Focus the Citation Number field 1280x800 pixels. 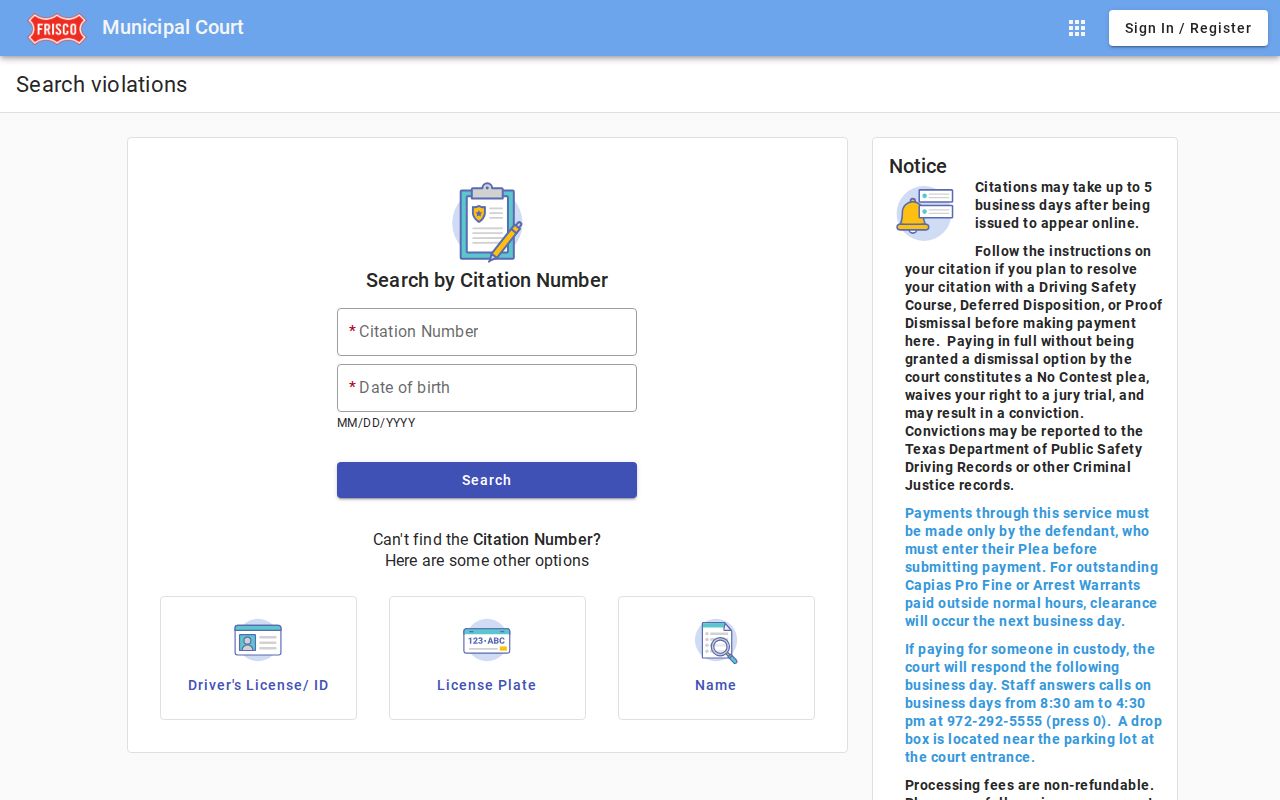[x=487, y=332]
